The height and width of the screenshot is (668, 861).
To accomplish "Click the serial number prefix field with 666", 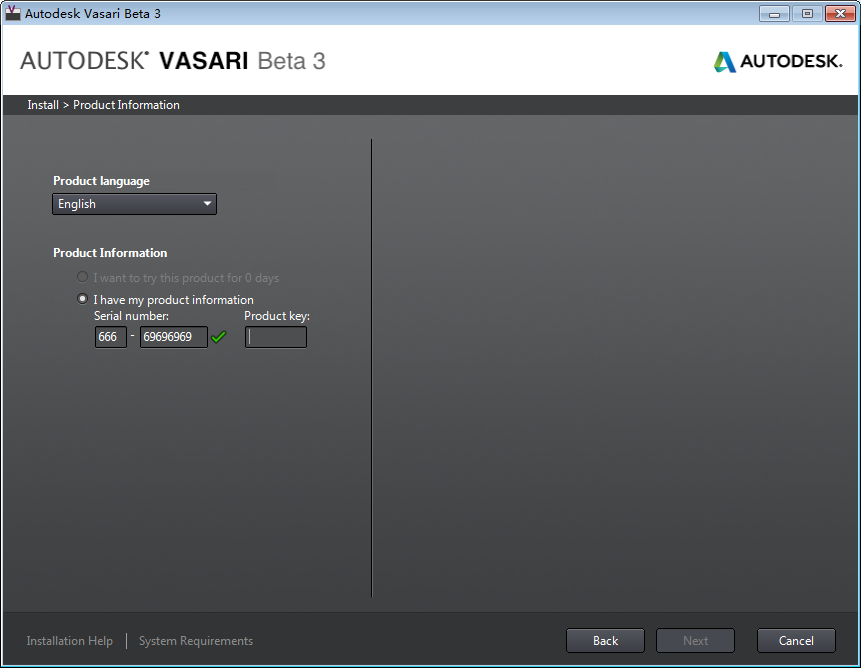I will 111,337.
